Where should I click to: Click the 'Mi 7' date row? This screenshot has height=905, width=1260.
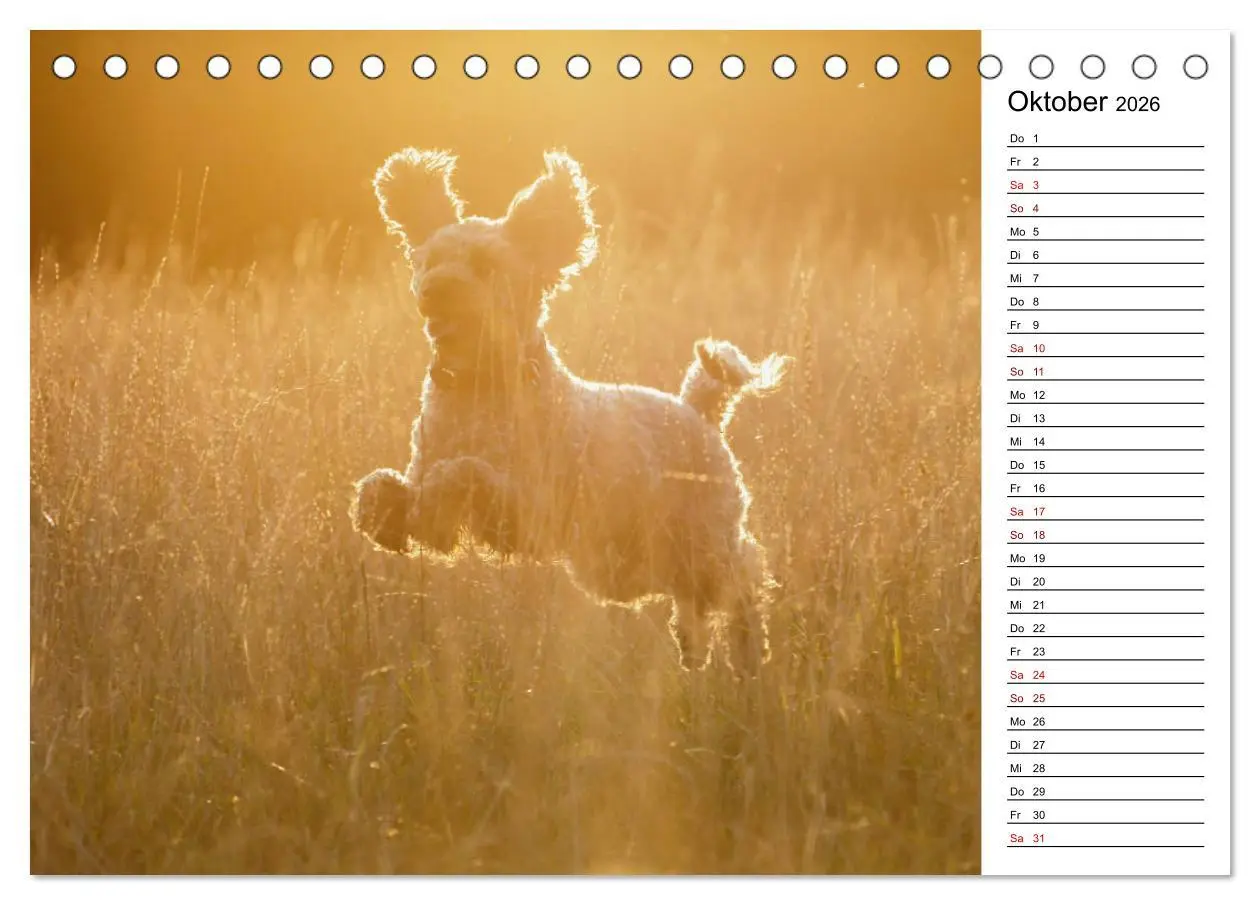coord(1105,278)
